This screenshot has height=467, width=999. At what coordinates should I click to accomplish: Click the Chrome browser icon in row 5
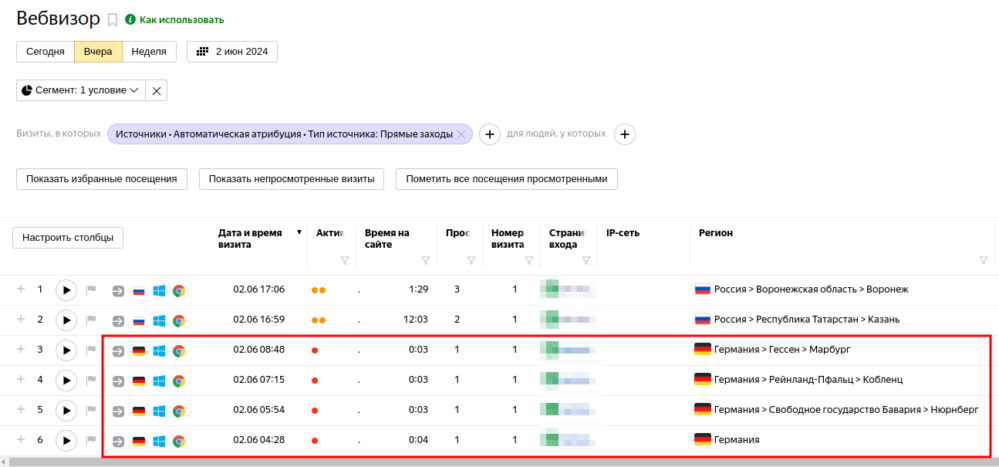coord(179,411)
